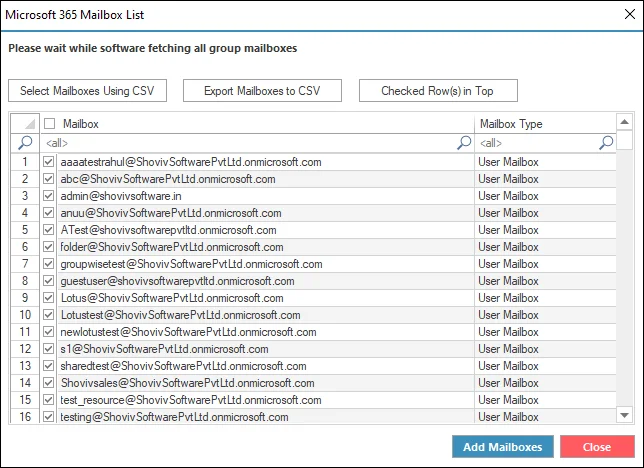Uncheck the testing@ mailbox checkbox
This screenshot has width=644, height=468.
click(48, 417)
